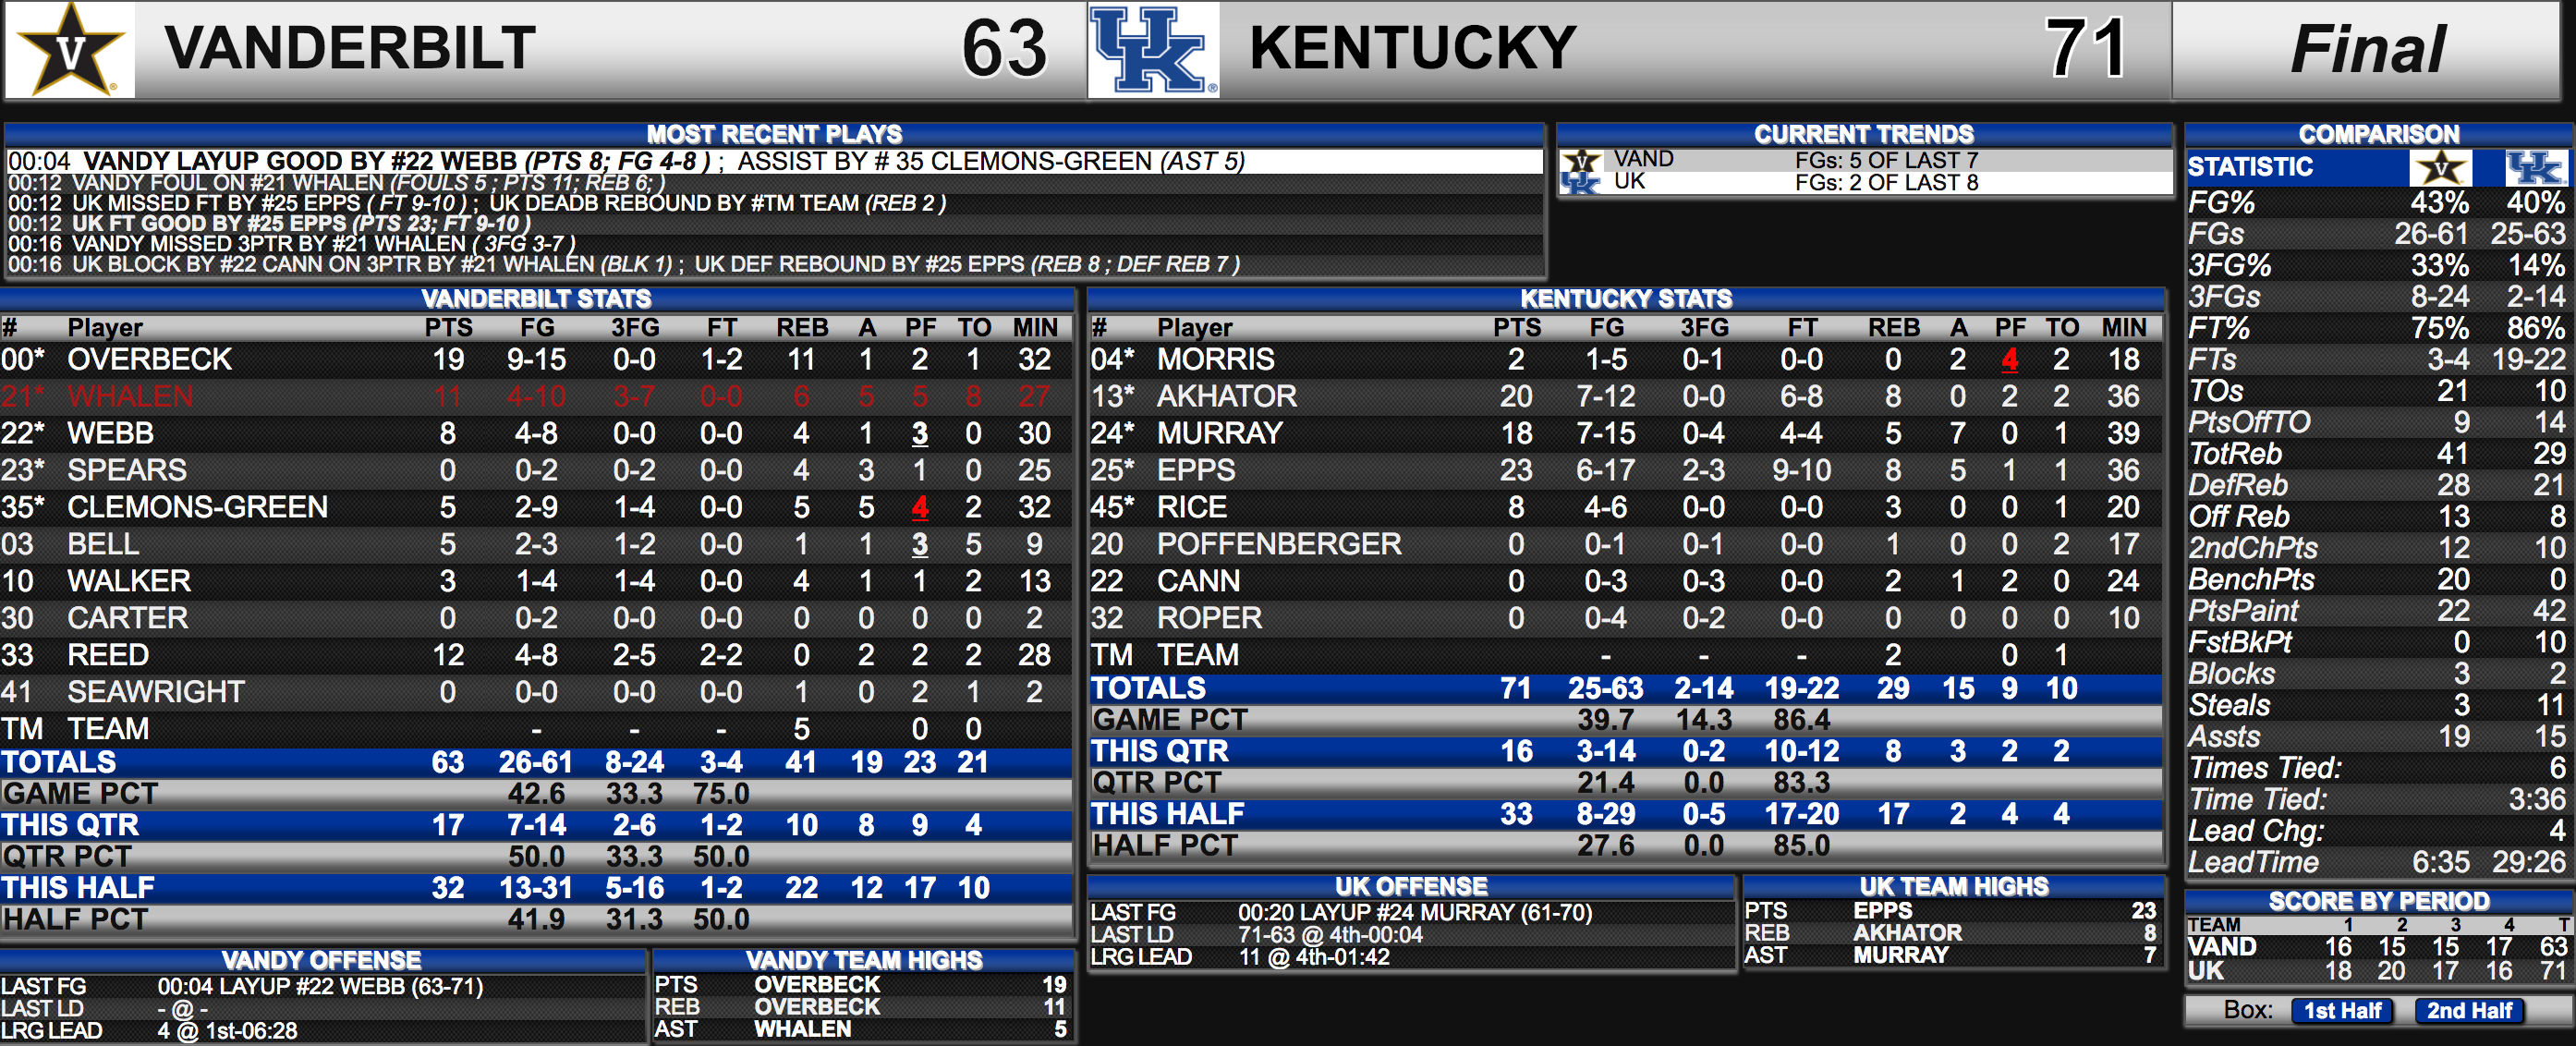Open the 2nd Half box score
This screenshot has height=1046, width=2576.
(x=2468, y=1010)
